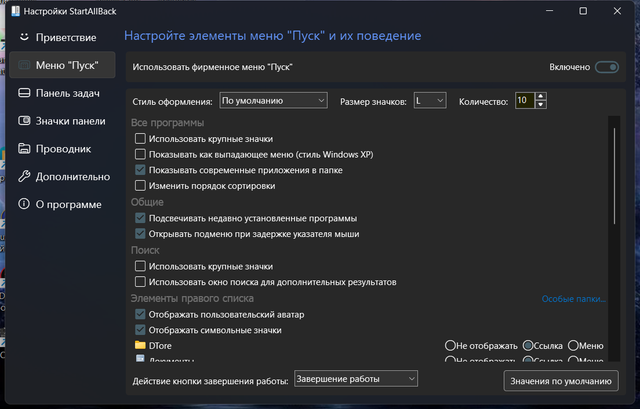The image size is (640, 409).
Task: Click the smiley icon beside Приветствие
Action: (x=24, y=37)
